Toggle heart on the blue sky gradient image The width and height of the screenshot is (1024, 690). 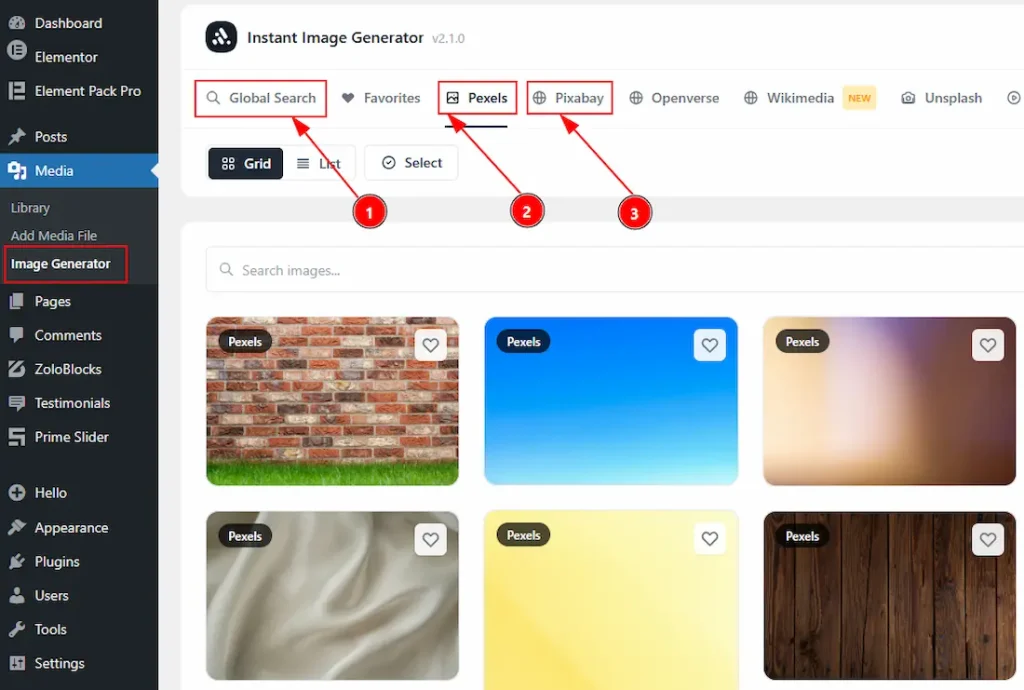(709, 345)
